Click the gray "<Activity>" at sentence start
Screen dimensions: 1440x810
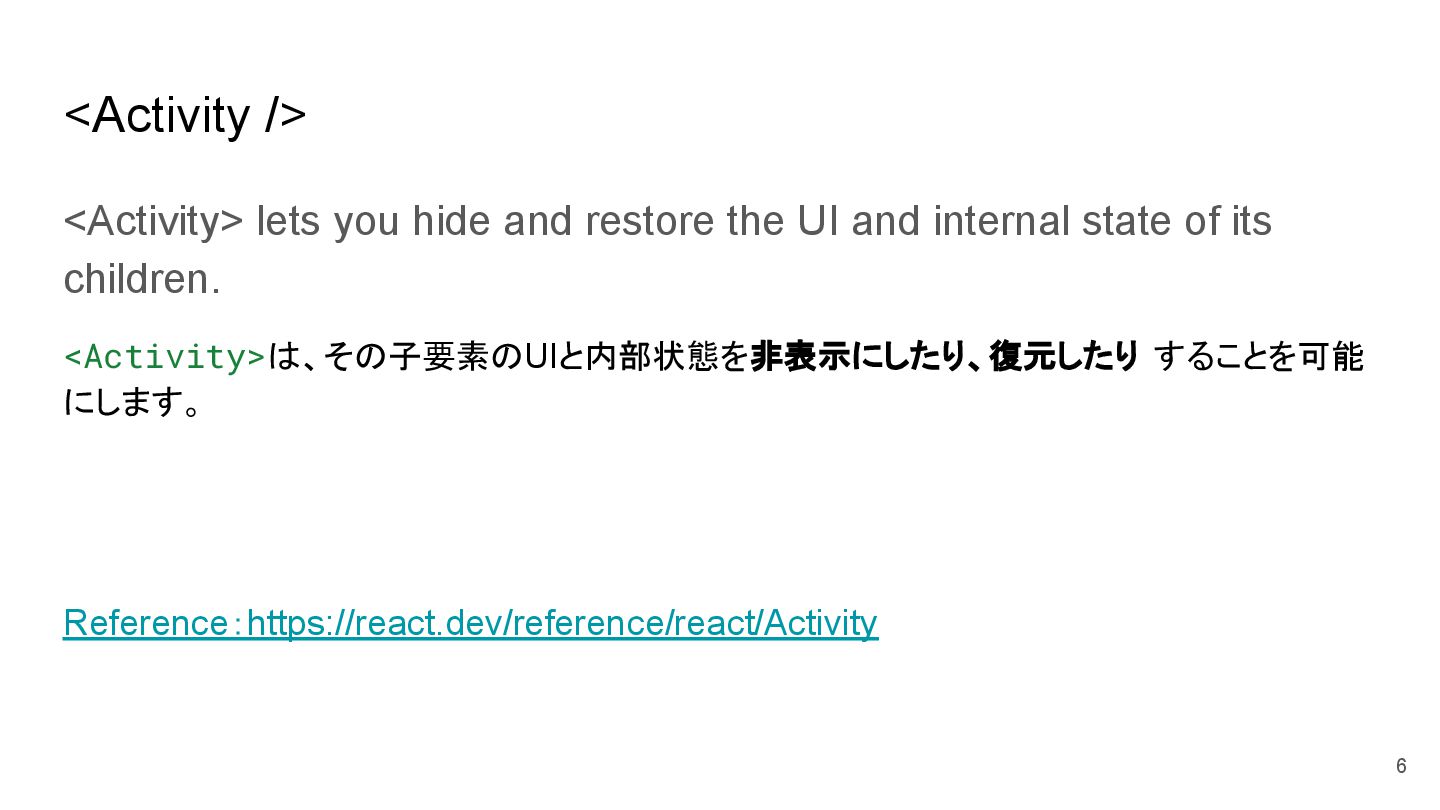[x=153, y=221]
